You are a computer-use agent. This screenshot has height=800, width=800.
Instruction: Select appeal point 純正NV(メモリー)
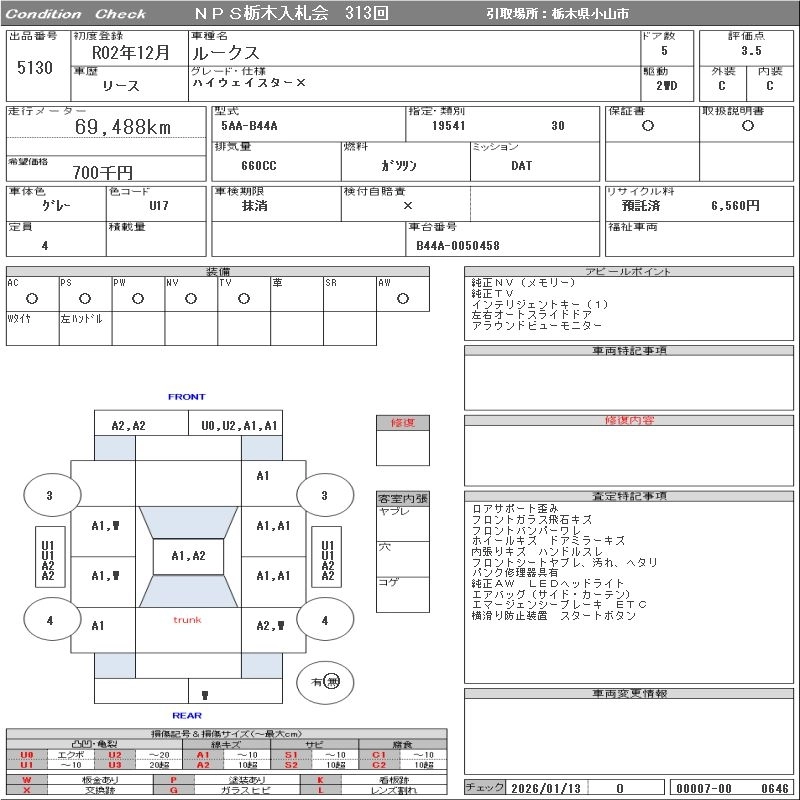click(523, 282)
